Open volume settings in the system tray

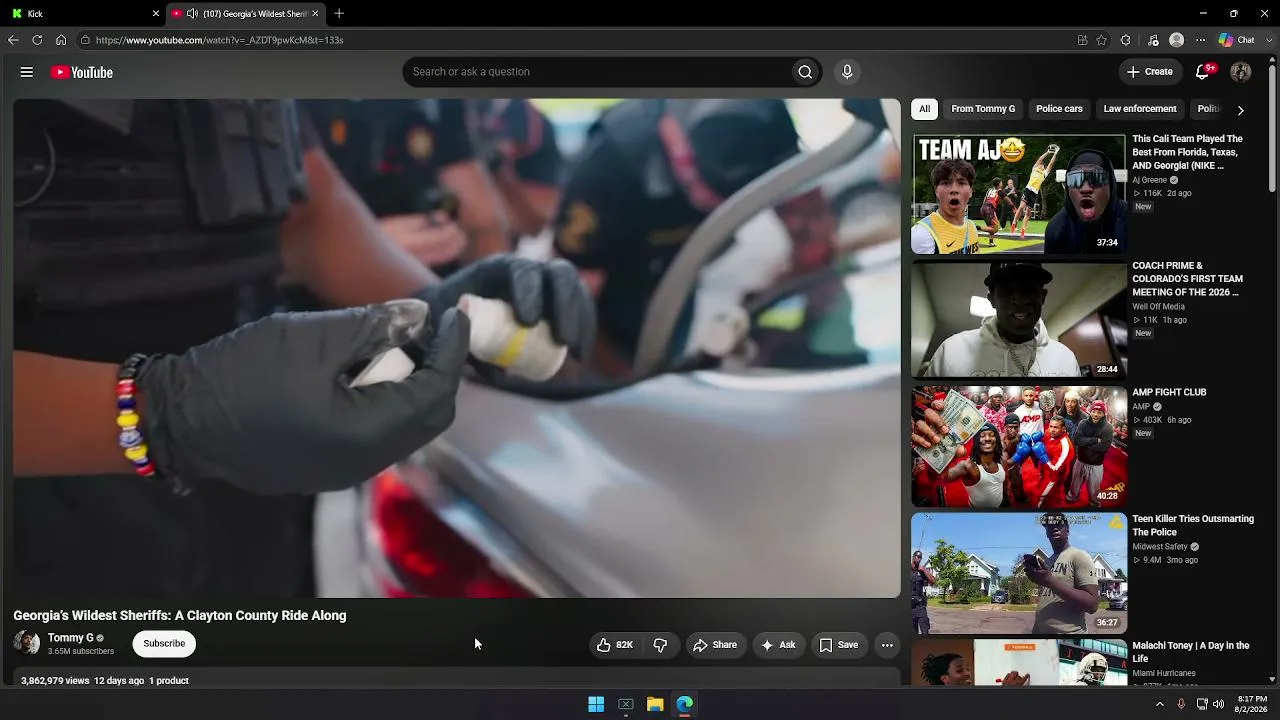click(x=1219, y=704)
